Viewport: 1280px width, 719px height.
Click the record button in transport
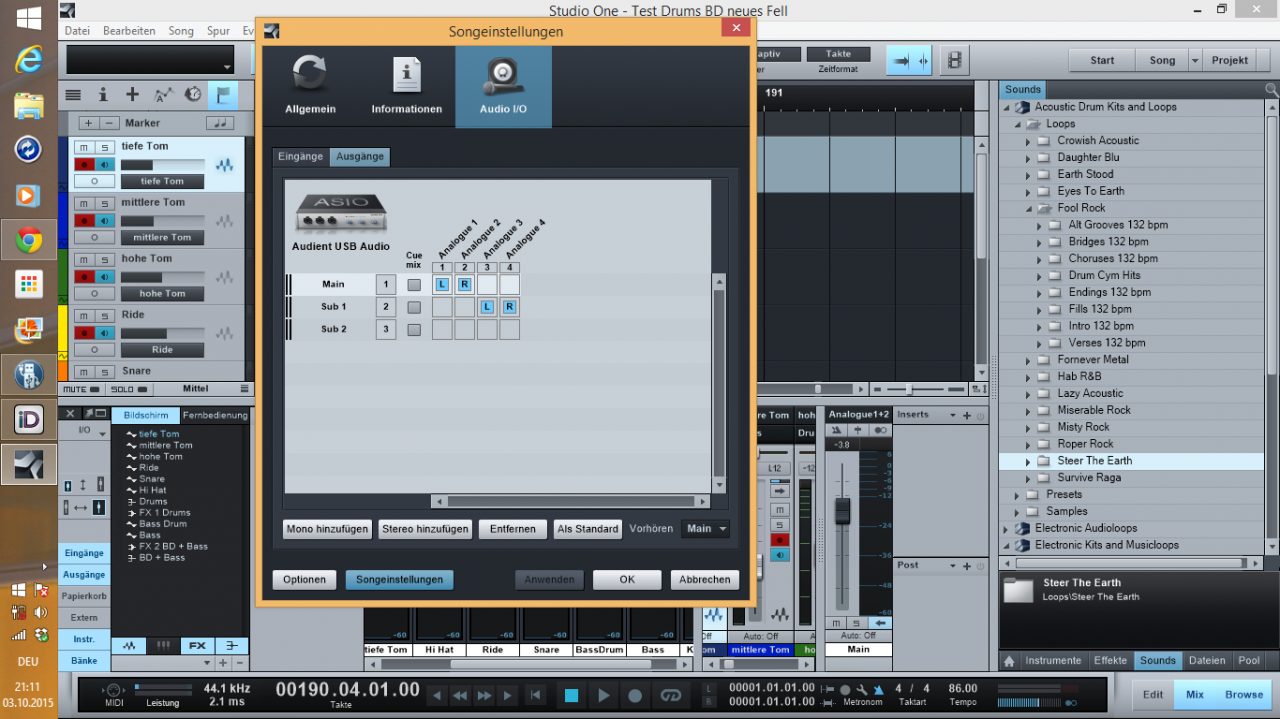click(x=635, y=695)
